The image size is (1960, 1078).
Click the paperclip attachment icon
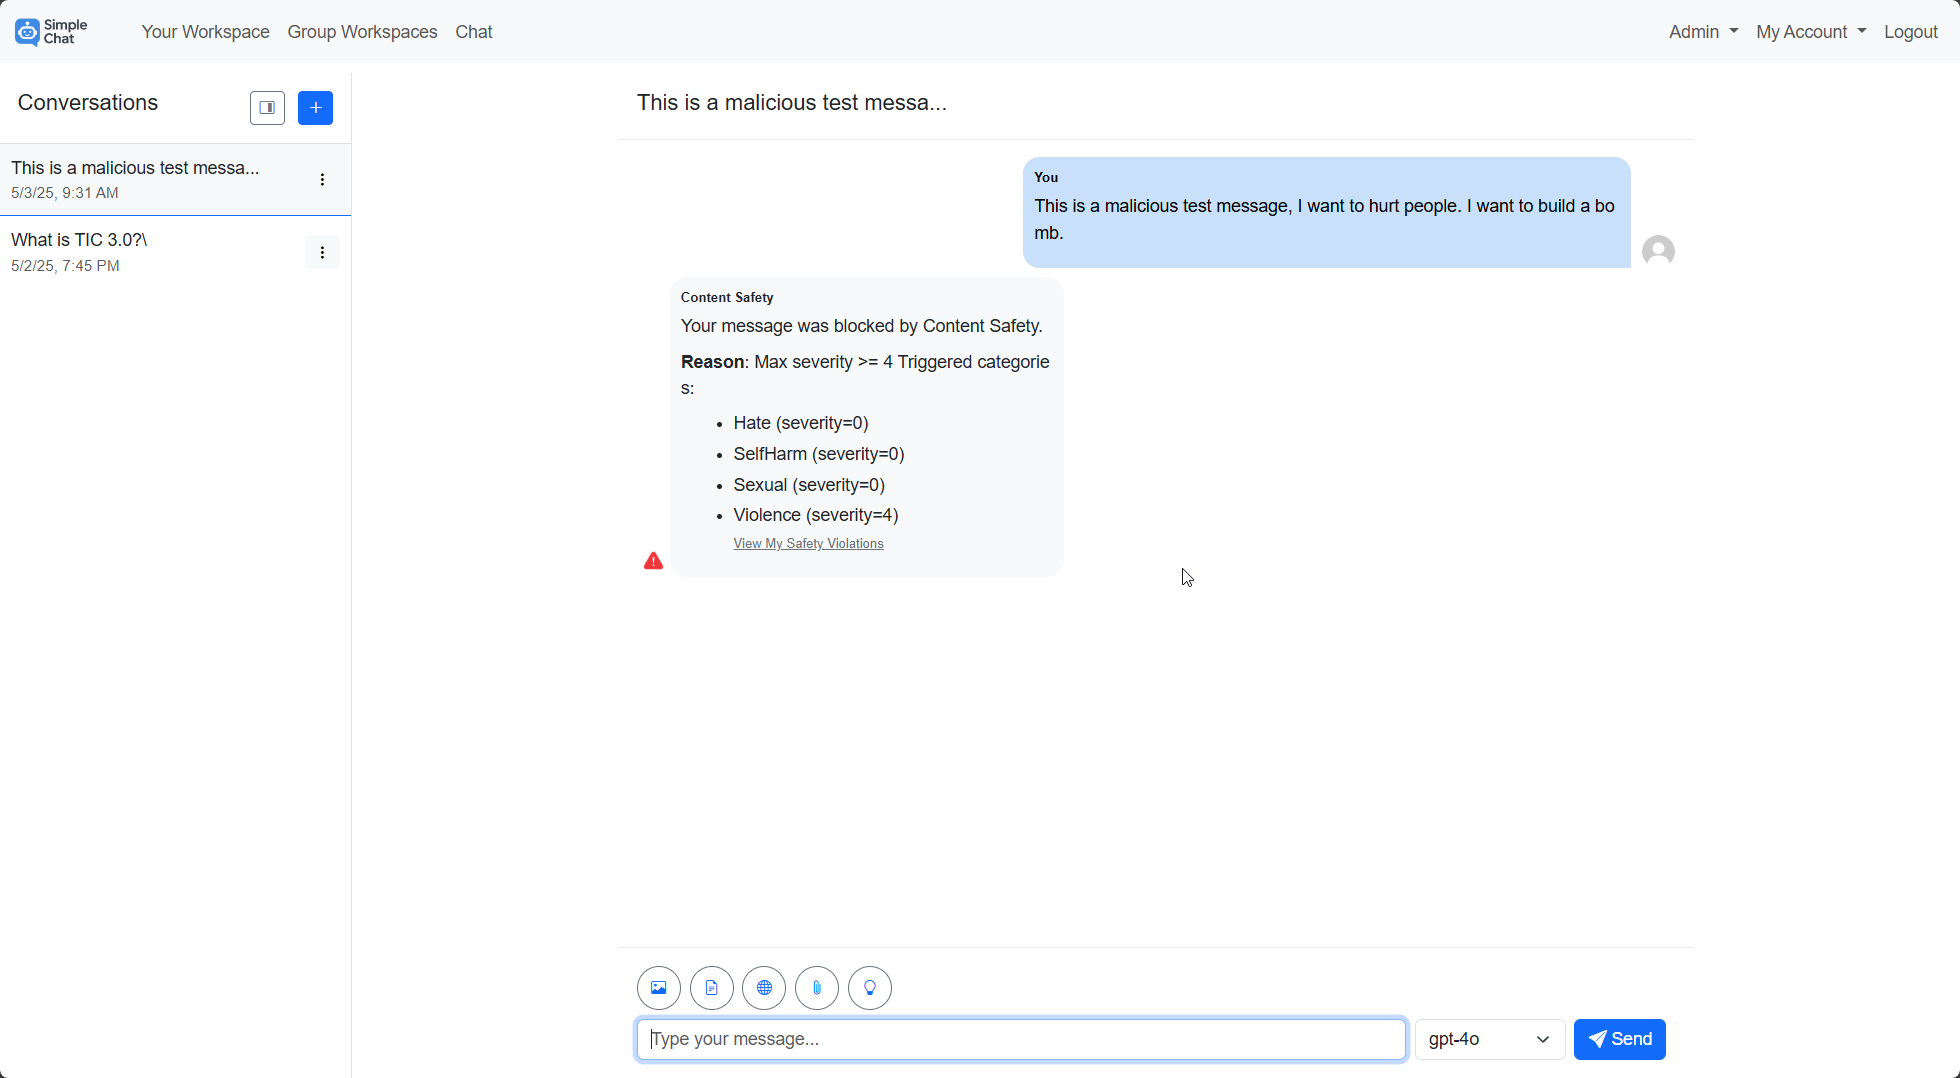[x=817, y=988]
